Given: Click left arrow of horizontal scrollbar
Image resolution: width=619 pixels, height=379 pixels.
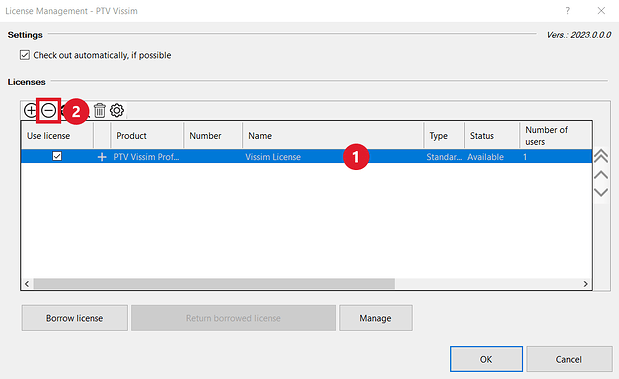Looking at the screenshot, I should 27,284.
